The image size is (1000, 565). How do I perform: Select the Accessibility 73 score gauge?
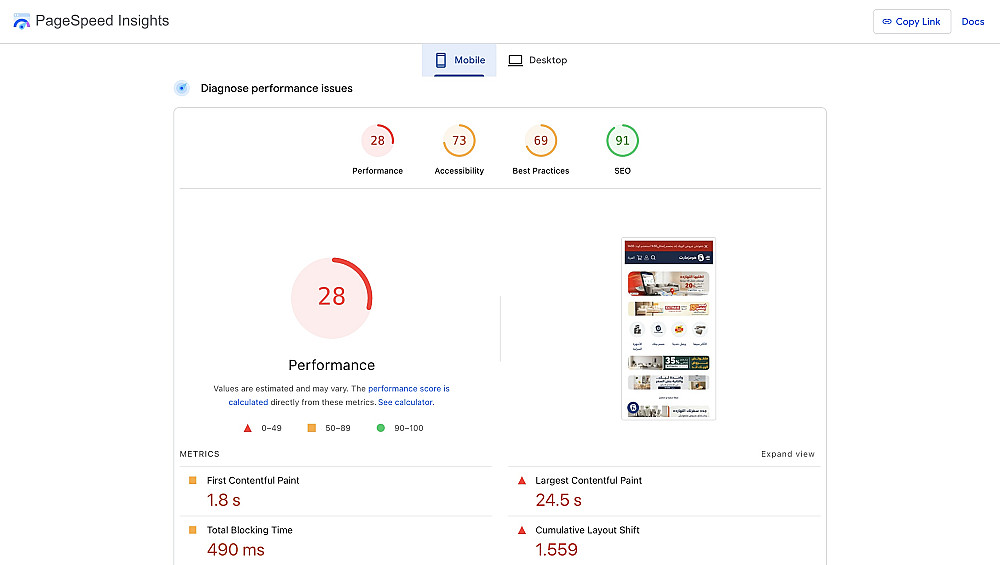point(459,140)
